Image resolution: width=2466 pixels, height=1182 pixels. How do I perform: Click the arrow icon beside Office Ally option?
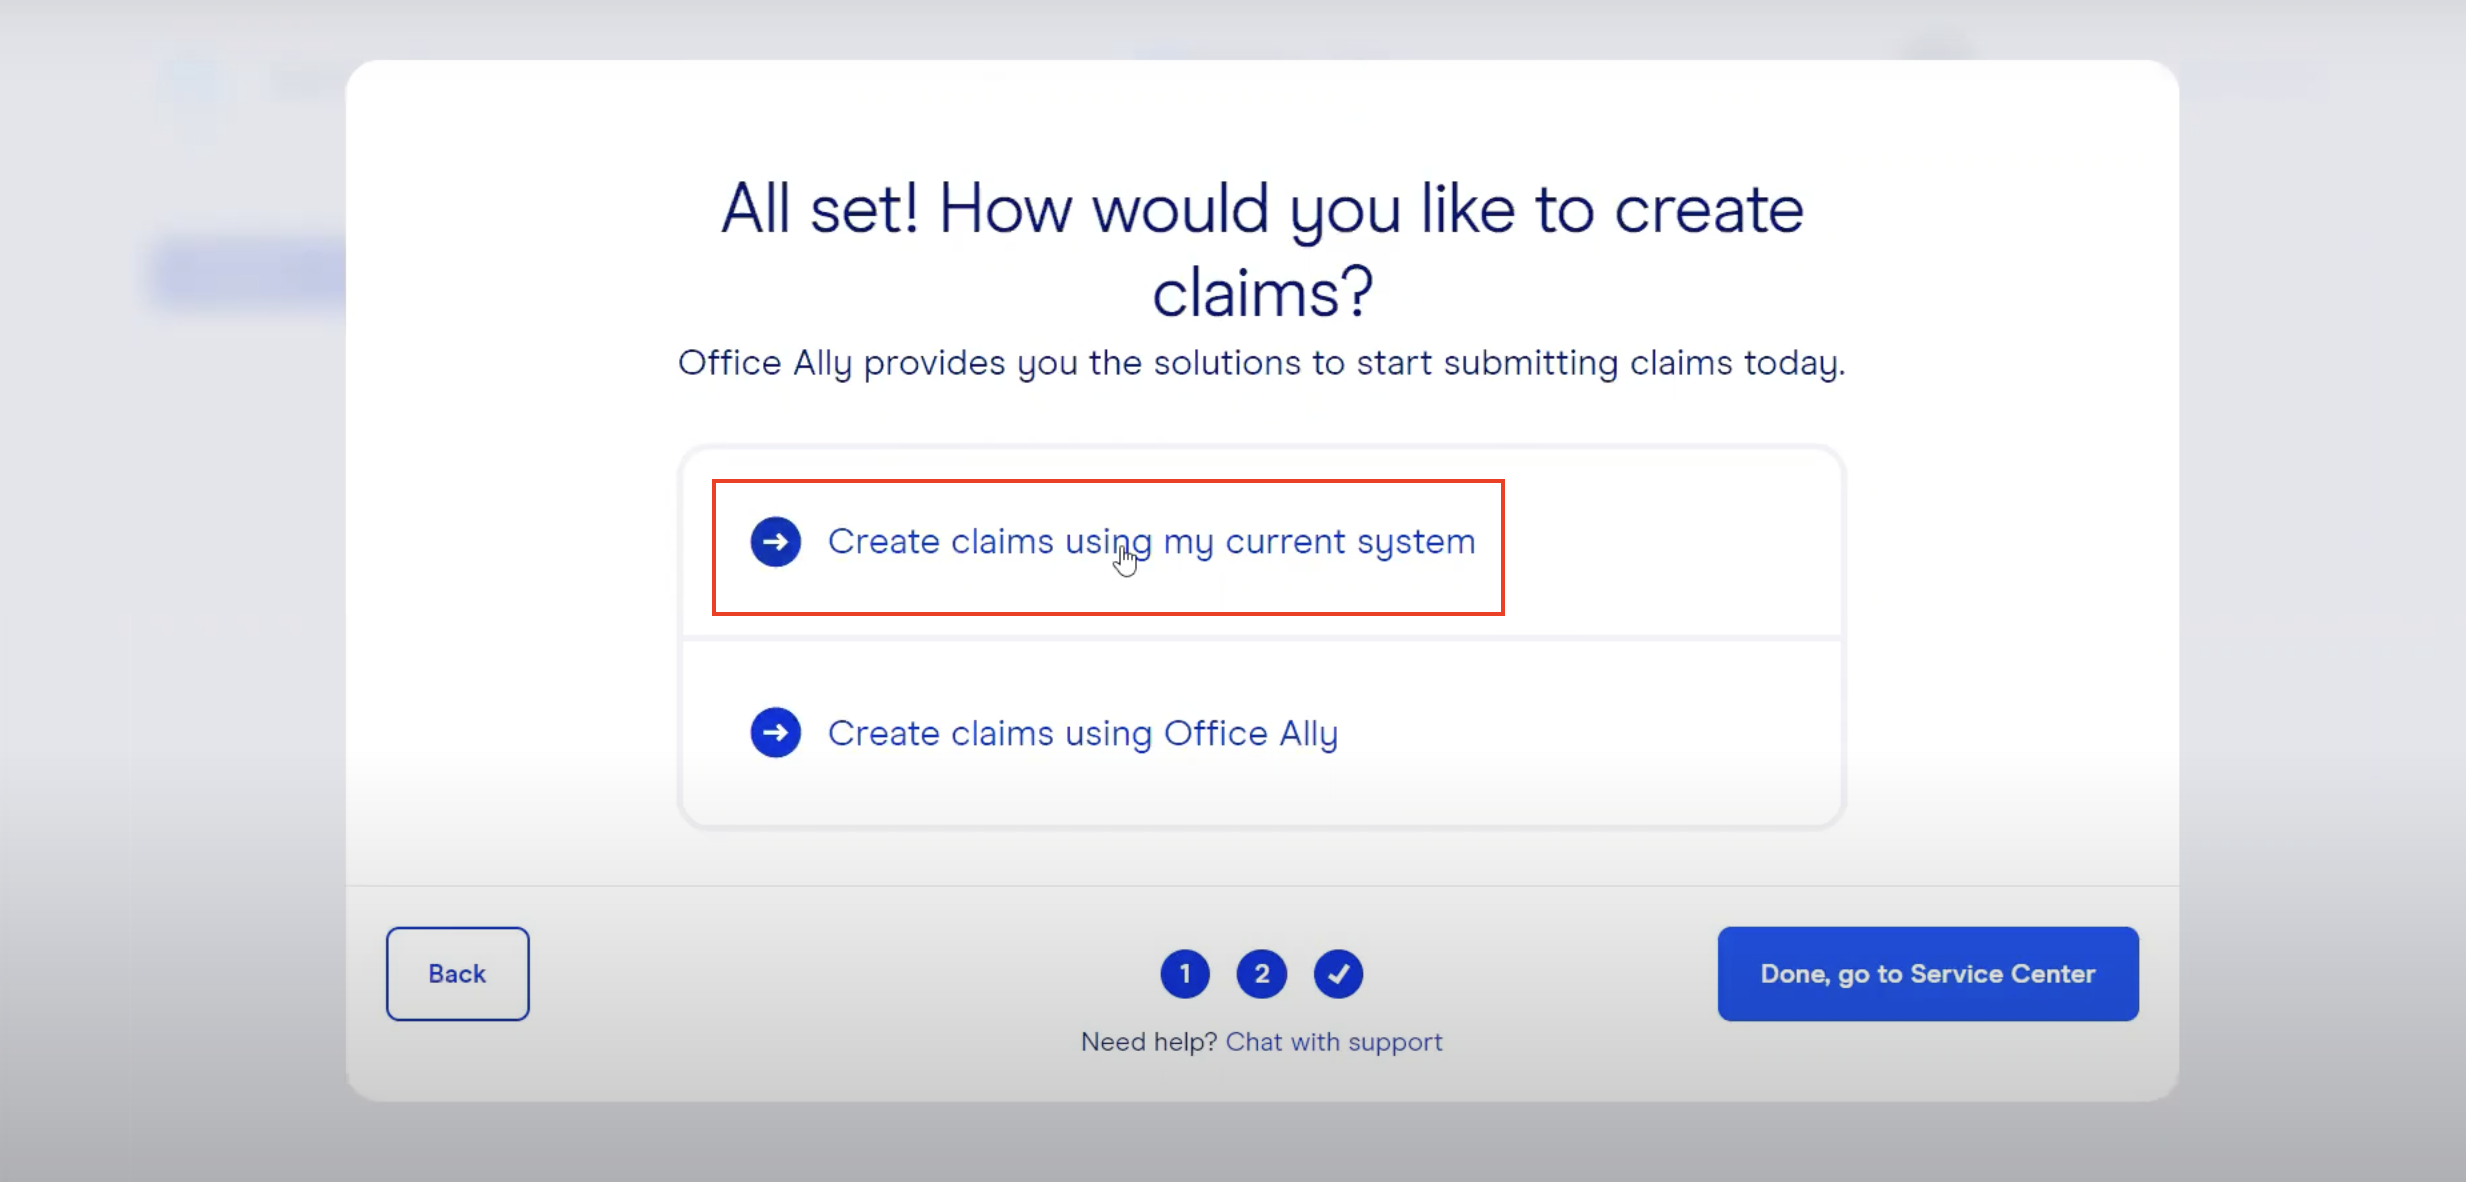pos(775,731)
